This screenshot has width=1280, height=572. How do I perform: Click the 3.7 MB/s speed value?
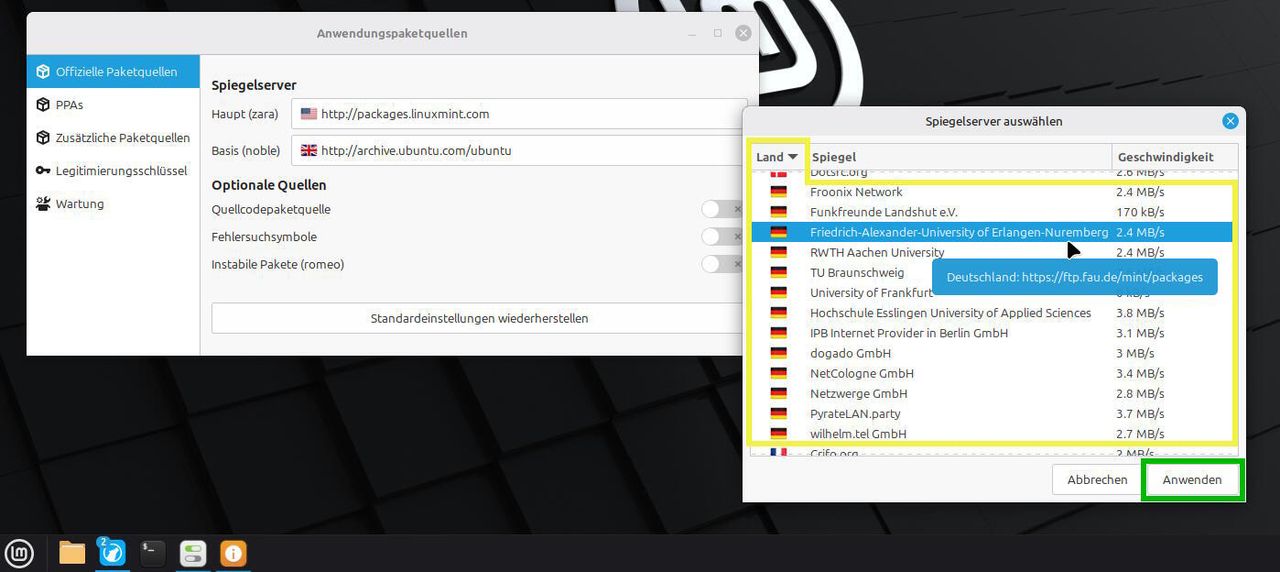point(1140,414)
